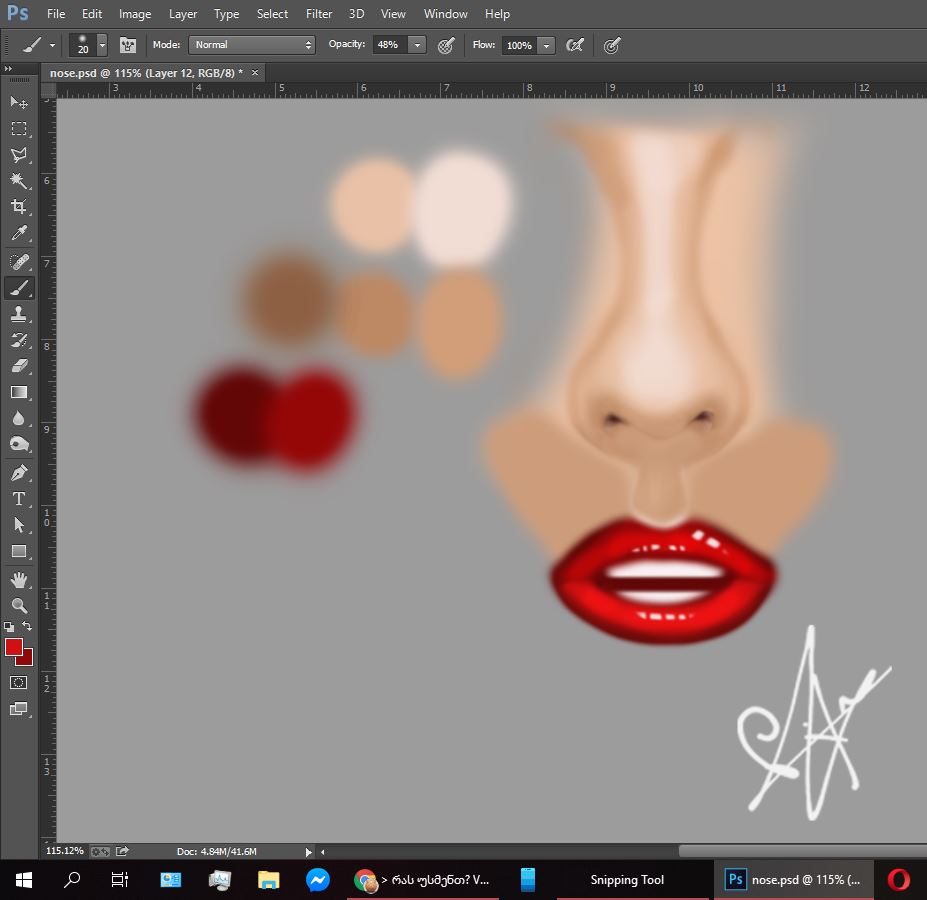The width and height of the screenshot is (927, 900).
Task: Open the blending Mode dropdown
Action: pos(252,45)
